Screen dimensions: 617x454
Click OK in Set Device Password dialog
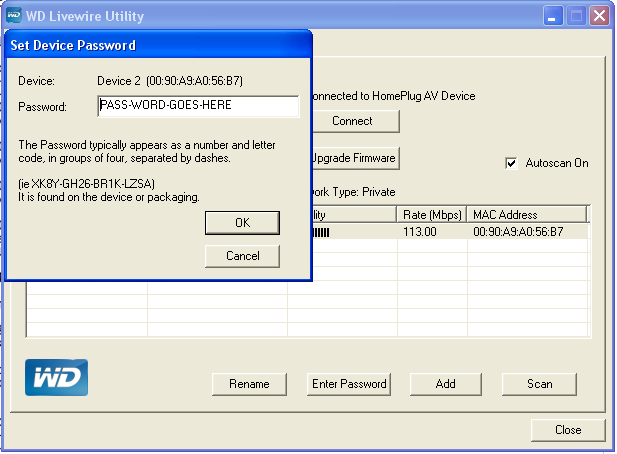click(242, 223)
